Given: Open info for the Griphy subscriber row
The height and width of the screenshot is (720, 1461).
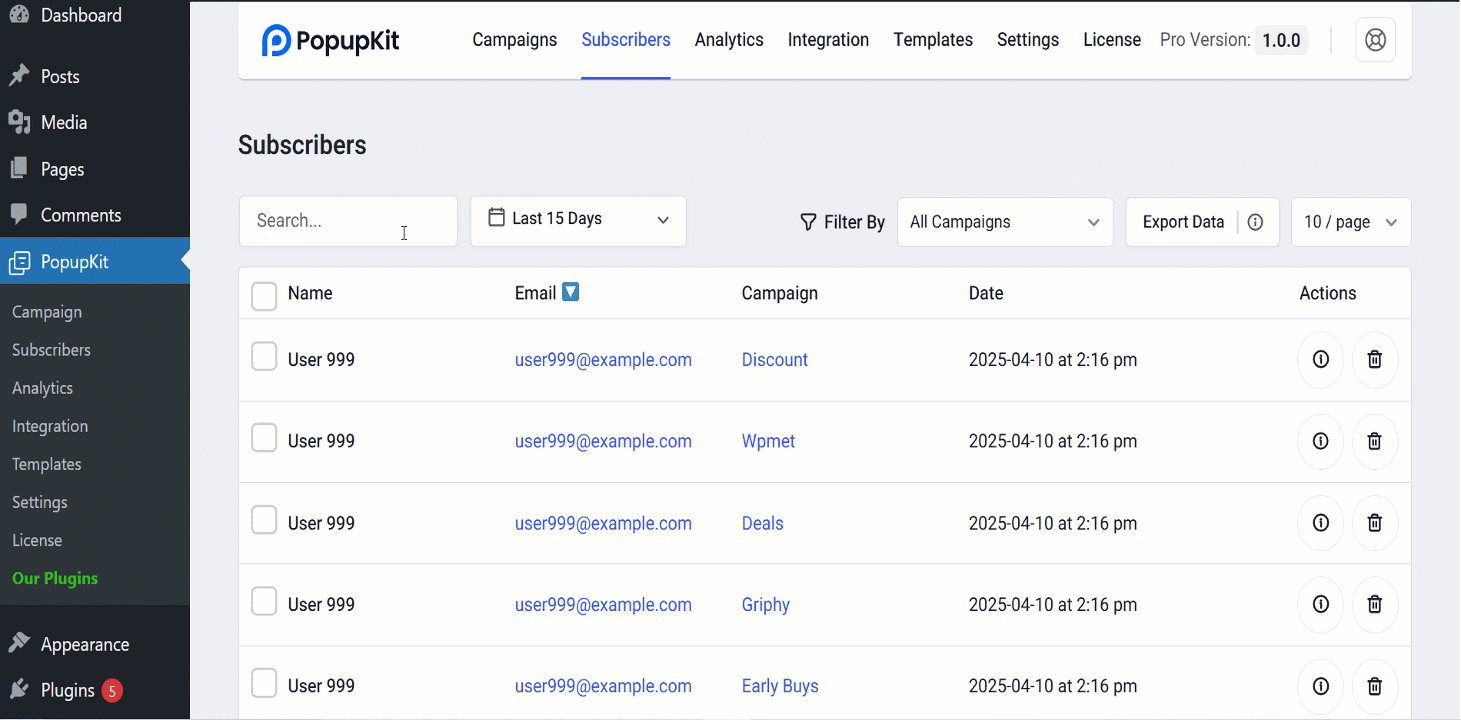Looking at the screenshot, I should click(1320, 604).
